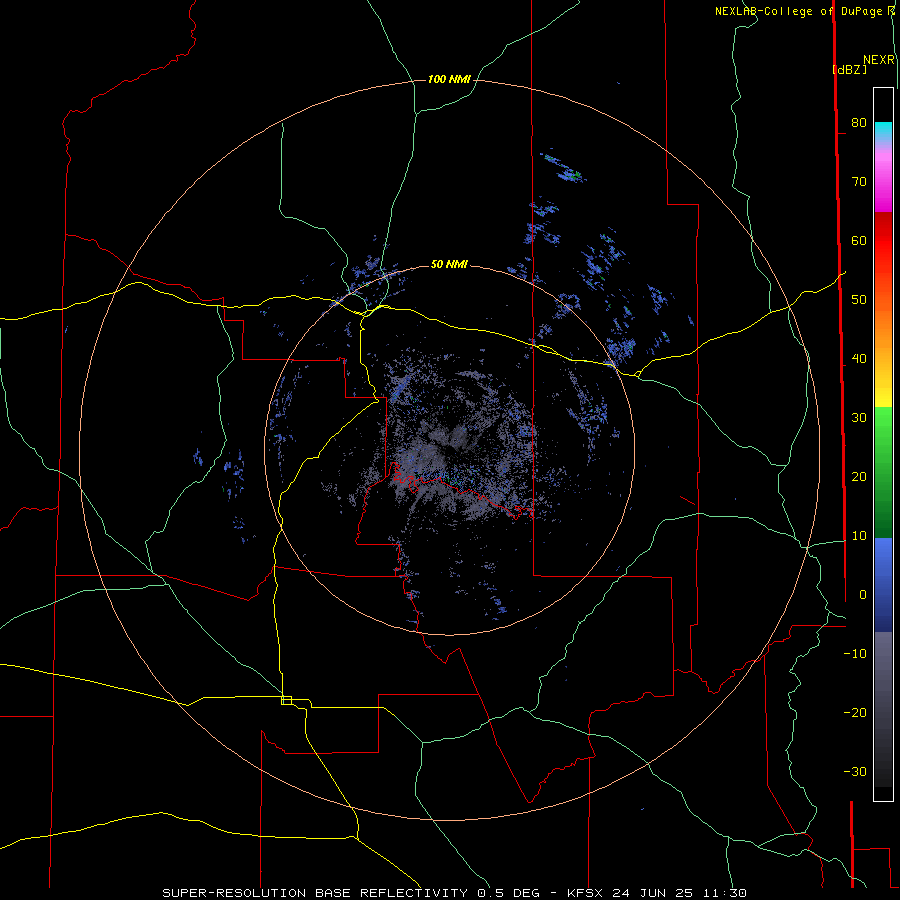Click the -30 value on the dBZ scale
This screenshot has height=900, width=900.
click(855, 771)
